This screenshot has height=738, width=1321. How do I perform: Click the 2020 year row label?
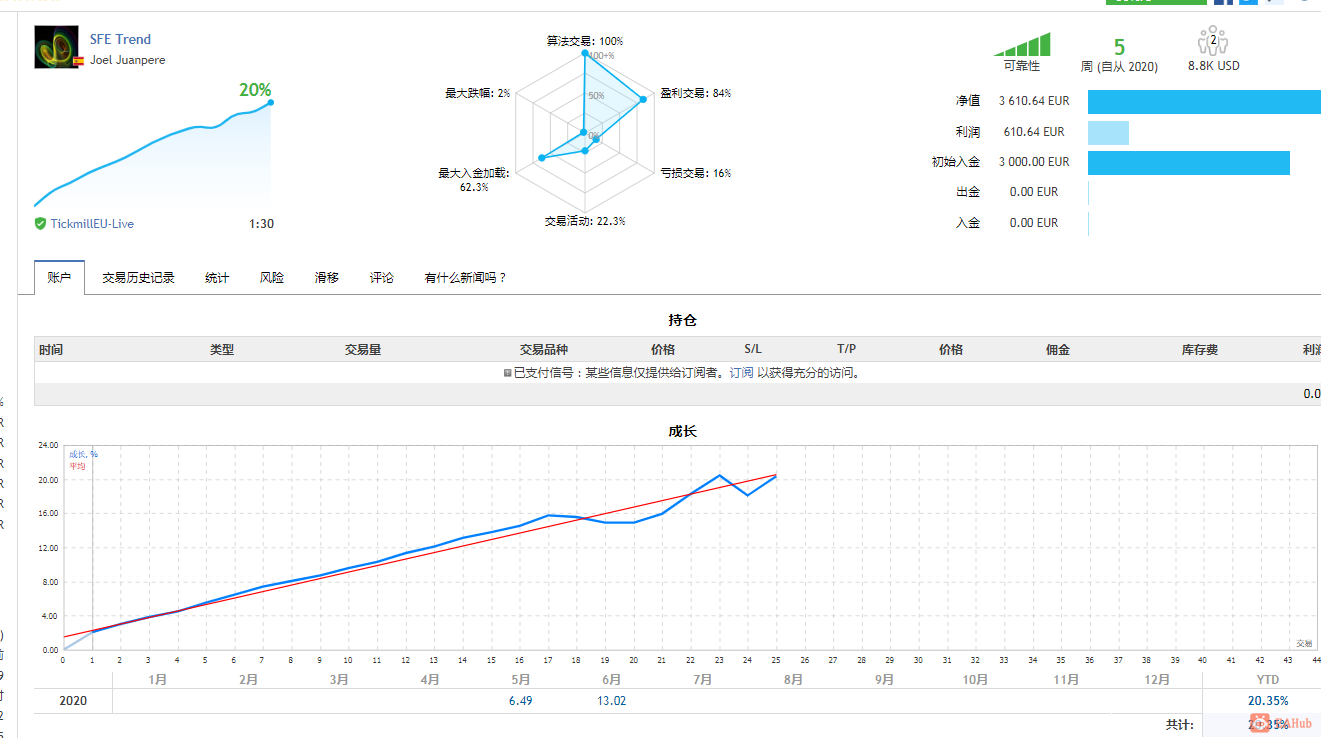[73, 701]
